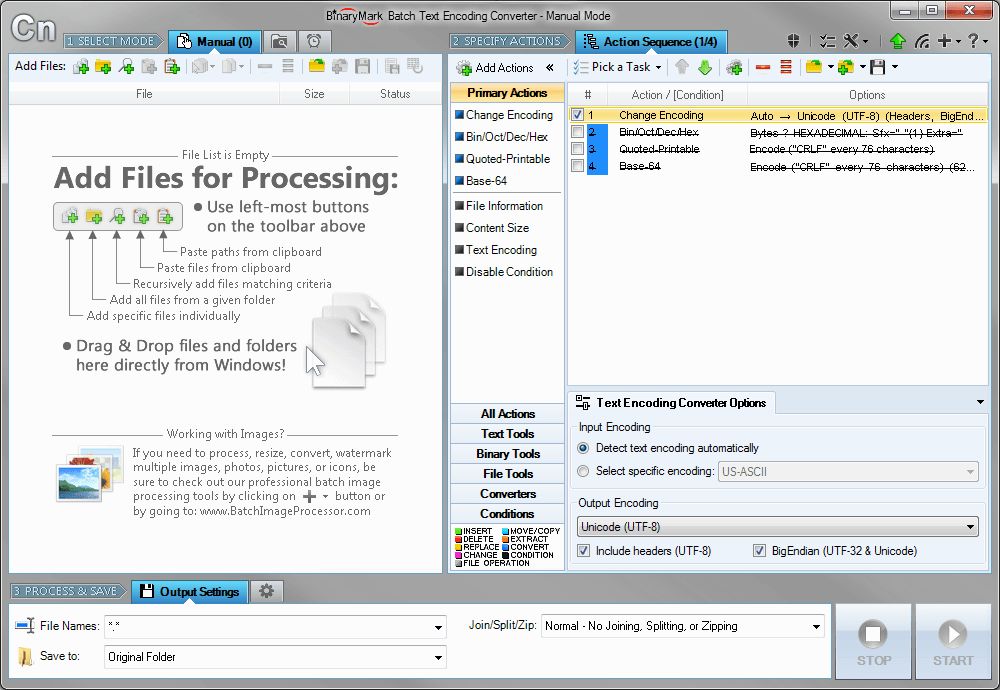
Task: Select the 'Select specific encoding' radio button
Action: pos(584,471)
